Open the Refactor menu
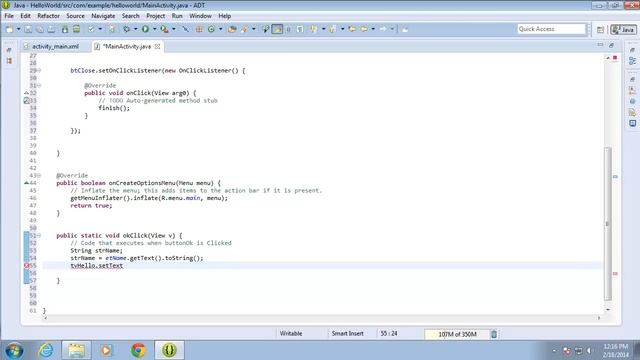 coord(48,16)
